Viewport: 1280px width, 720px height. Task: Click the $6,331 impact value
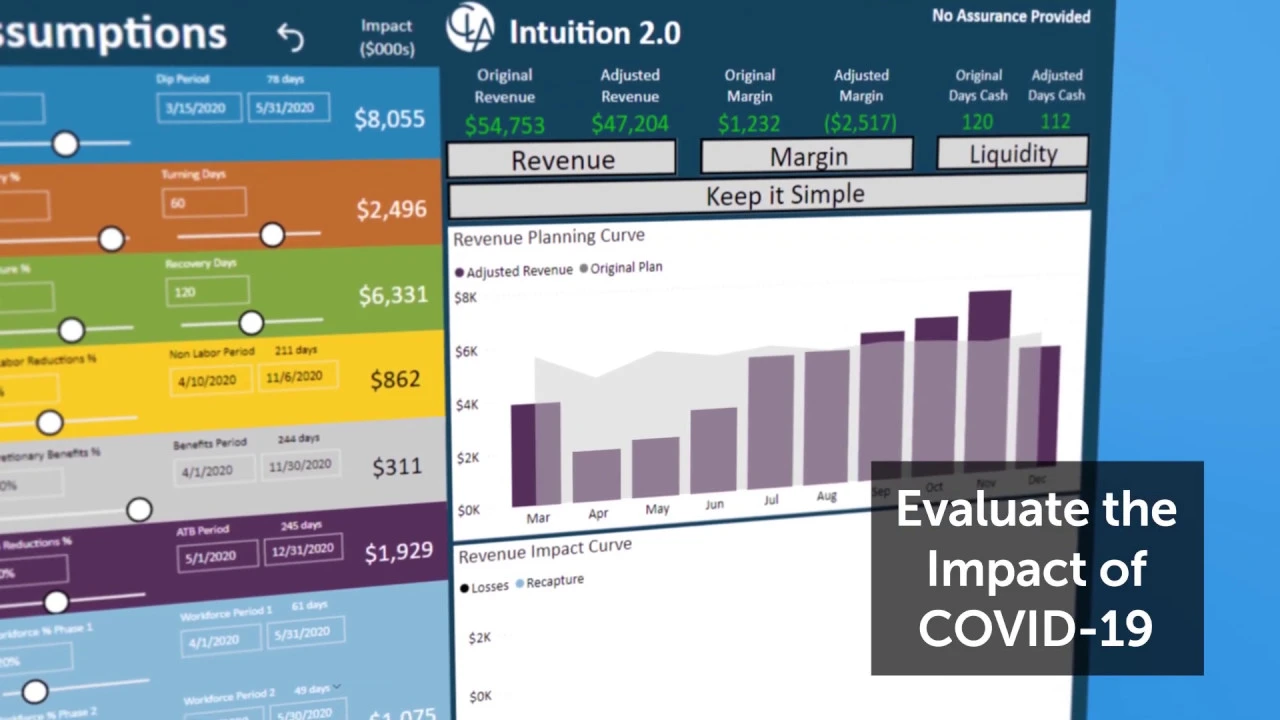[394, 294]
